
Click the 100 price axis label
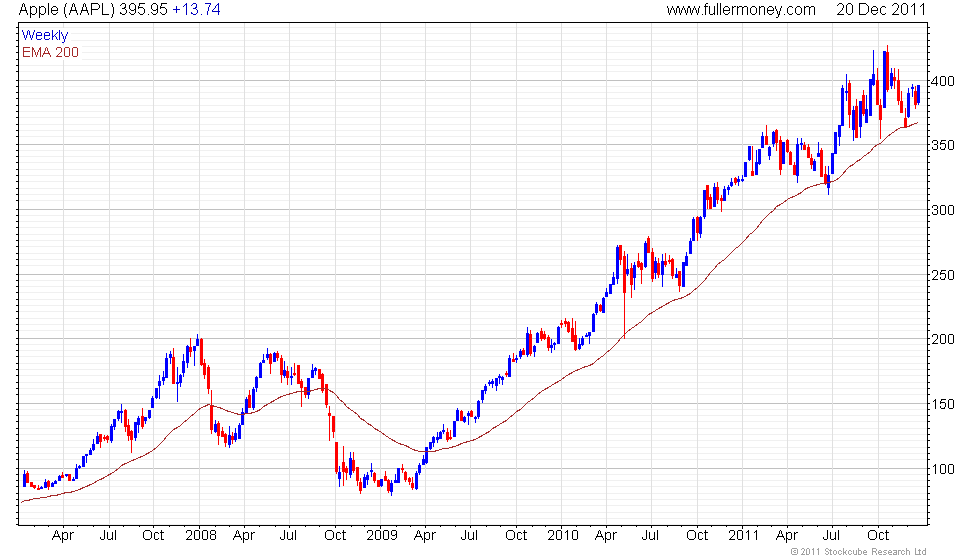point(942,469)
